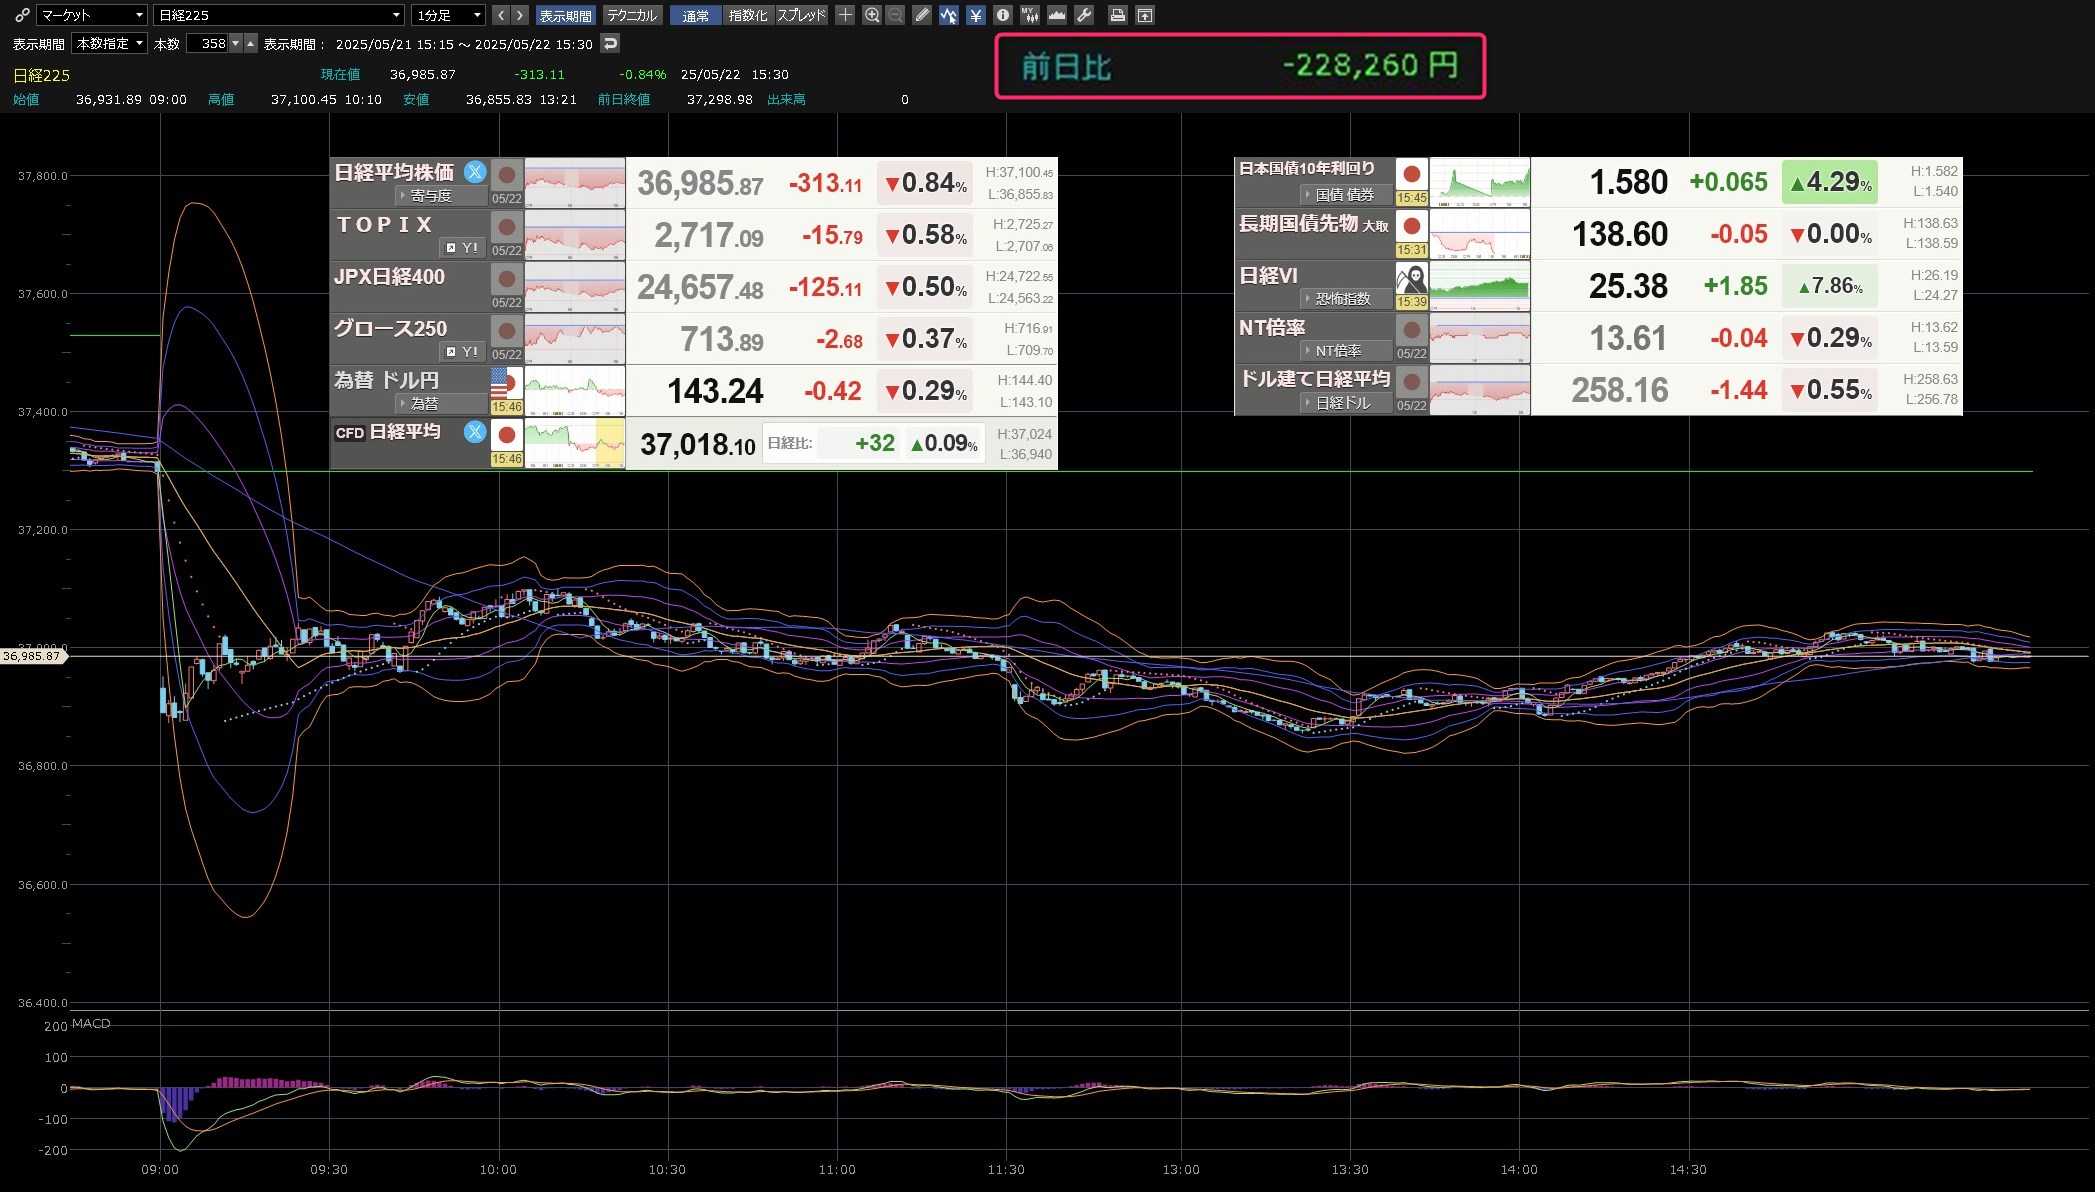Screen dimensions: 2095x1192
Task: Toggle the テクニカル button
Action: 631,15
